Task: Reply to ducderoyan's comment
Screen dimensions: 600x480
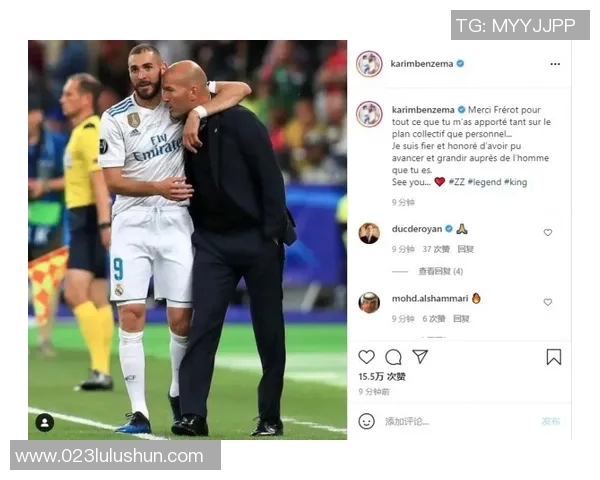Action: coord(465,249)
